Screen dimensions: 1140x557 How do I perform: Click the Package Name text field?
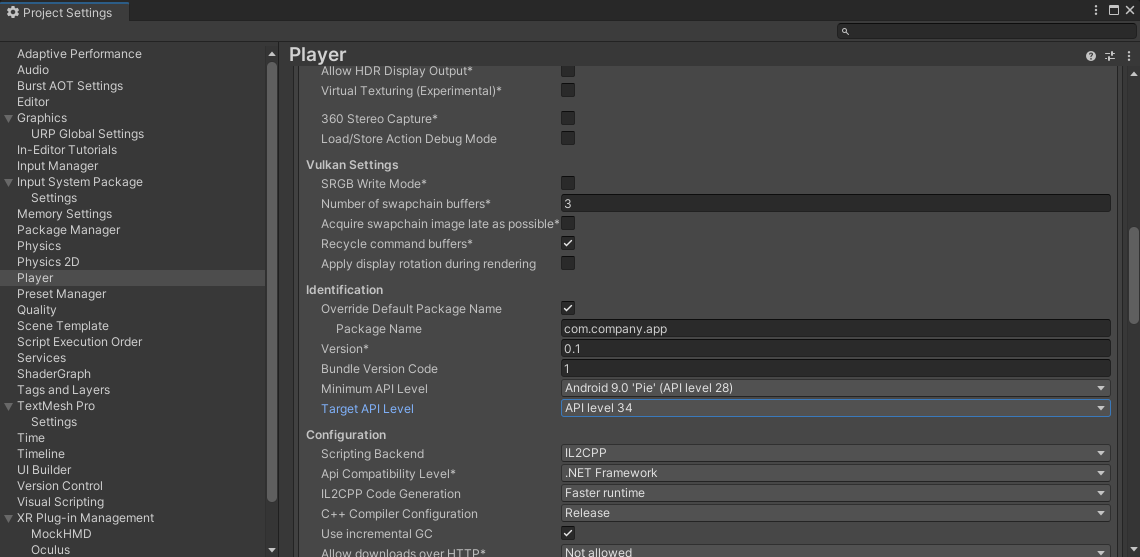click(x=835, y=328)
